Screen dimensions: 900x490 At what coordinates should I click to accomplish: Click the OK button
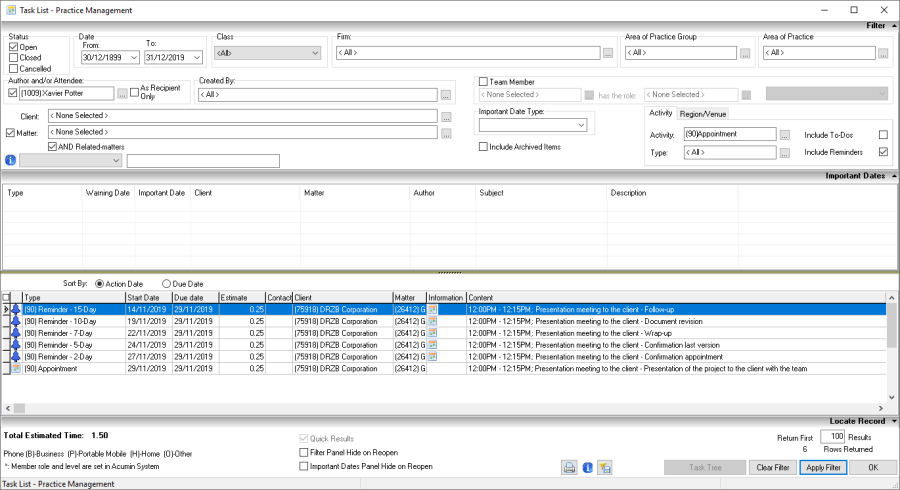(x=873, y=468)
